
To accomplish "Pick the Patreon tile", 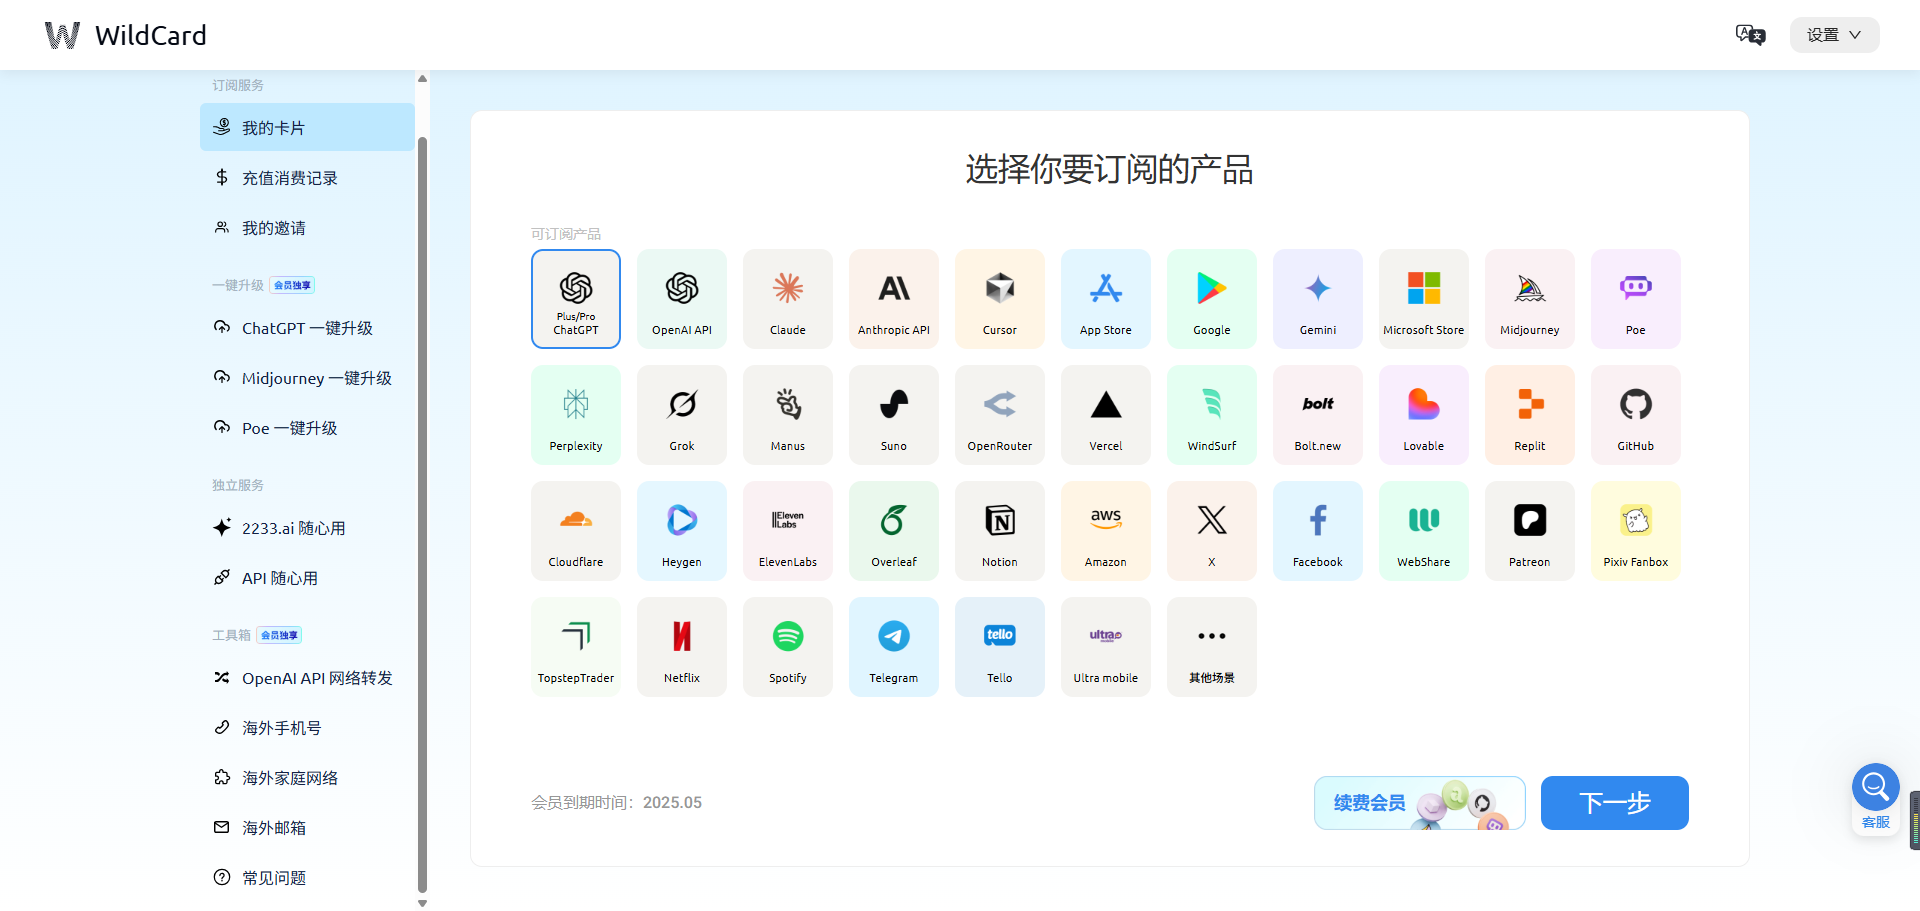I will click(x=1530, y=531).
